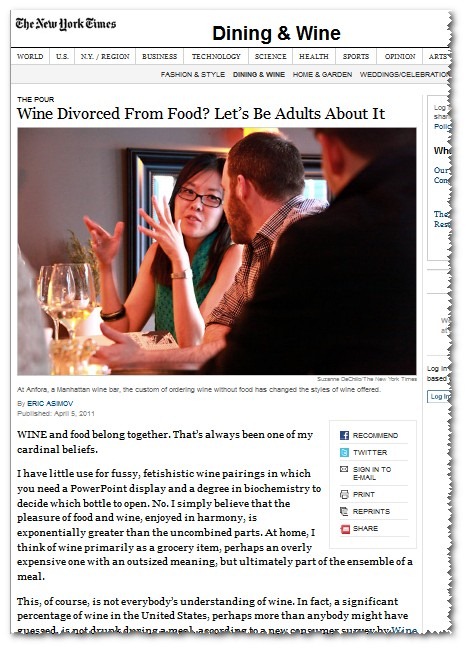Open the Technology section tab
The width and height of the screenshot is (469, 651).
pos(216,56)
